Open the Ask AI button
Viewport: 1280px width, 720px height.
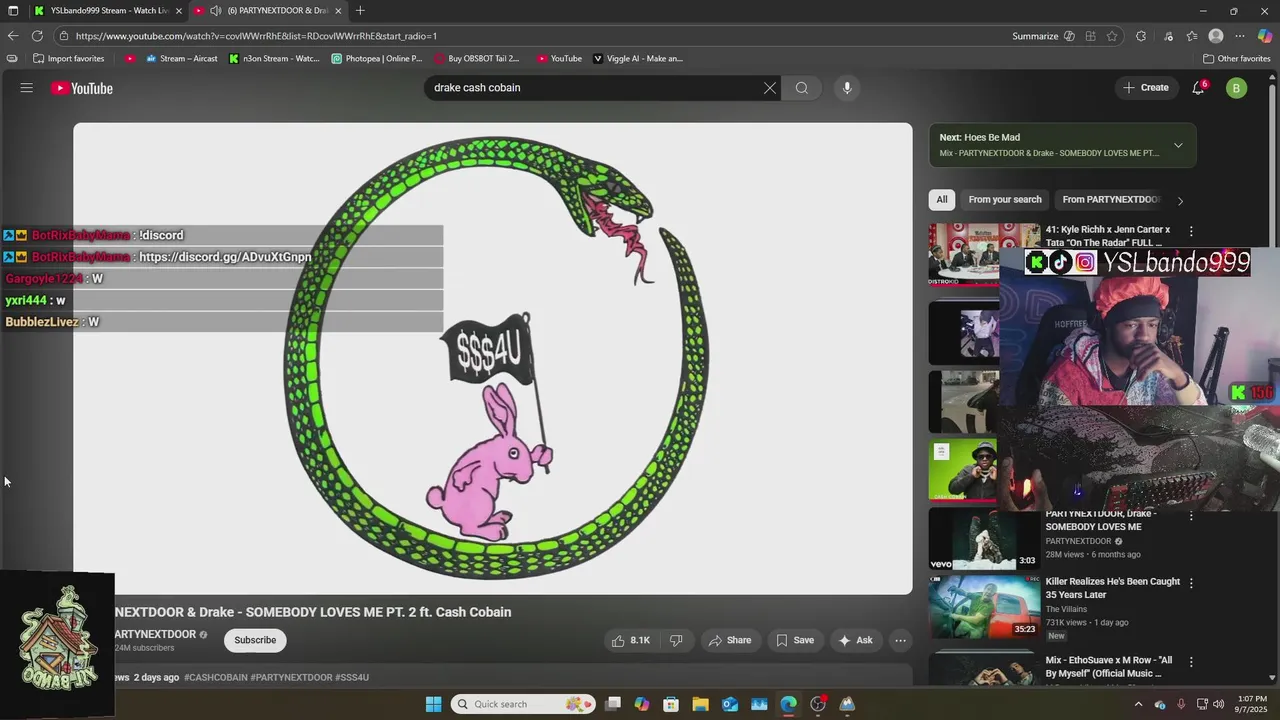tap(855, 640)
